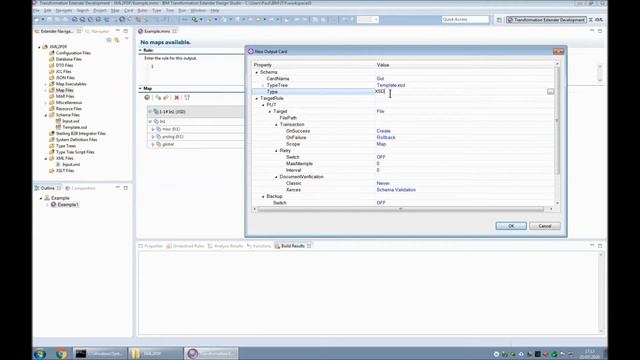640x360 pixels.
Task: Open the Analysis Results tab
Action: click(x=225, y=246)
